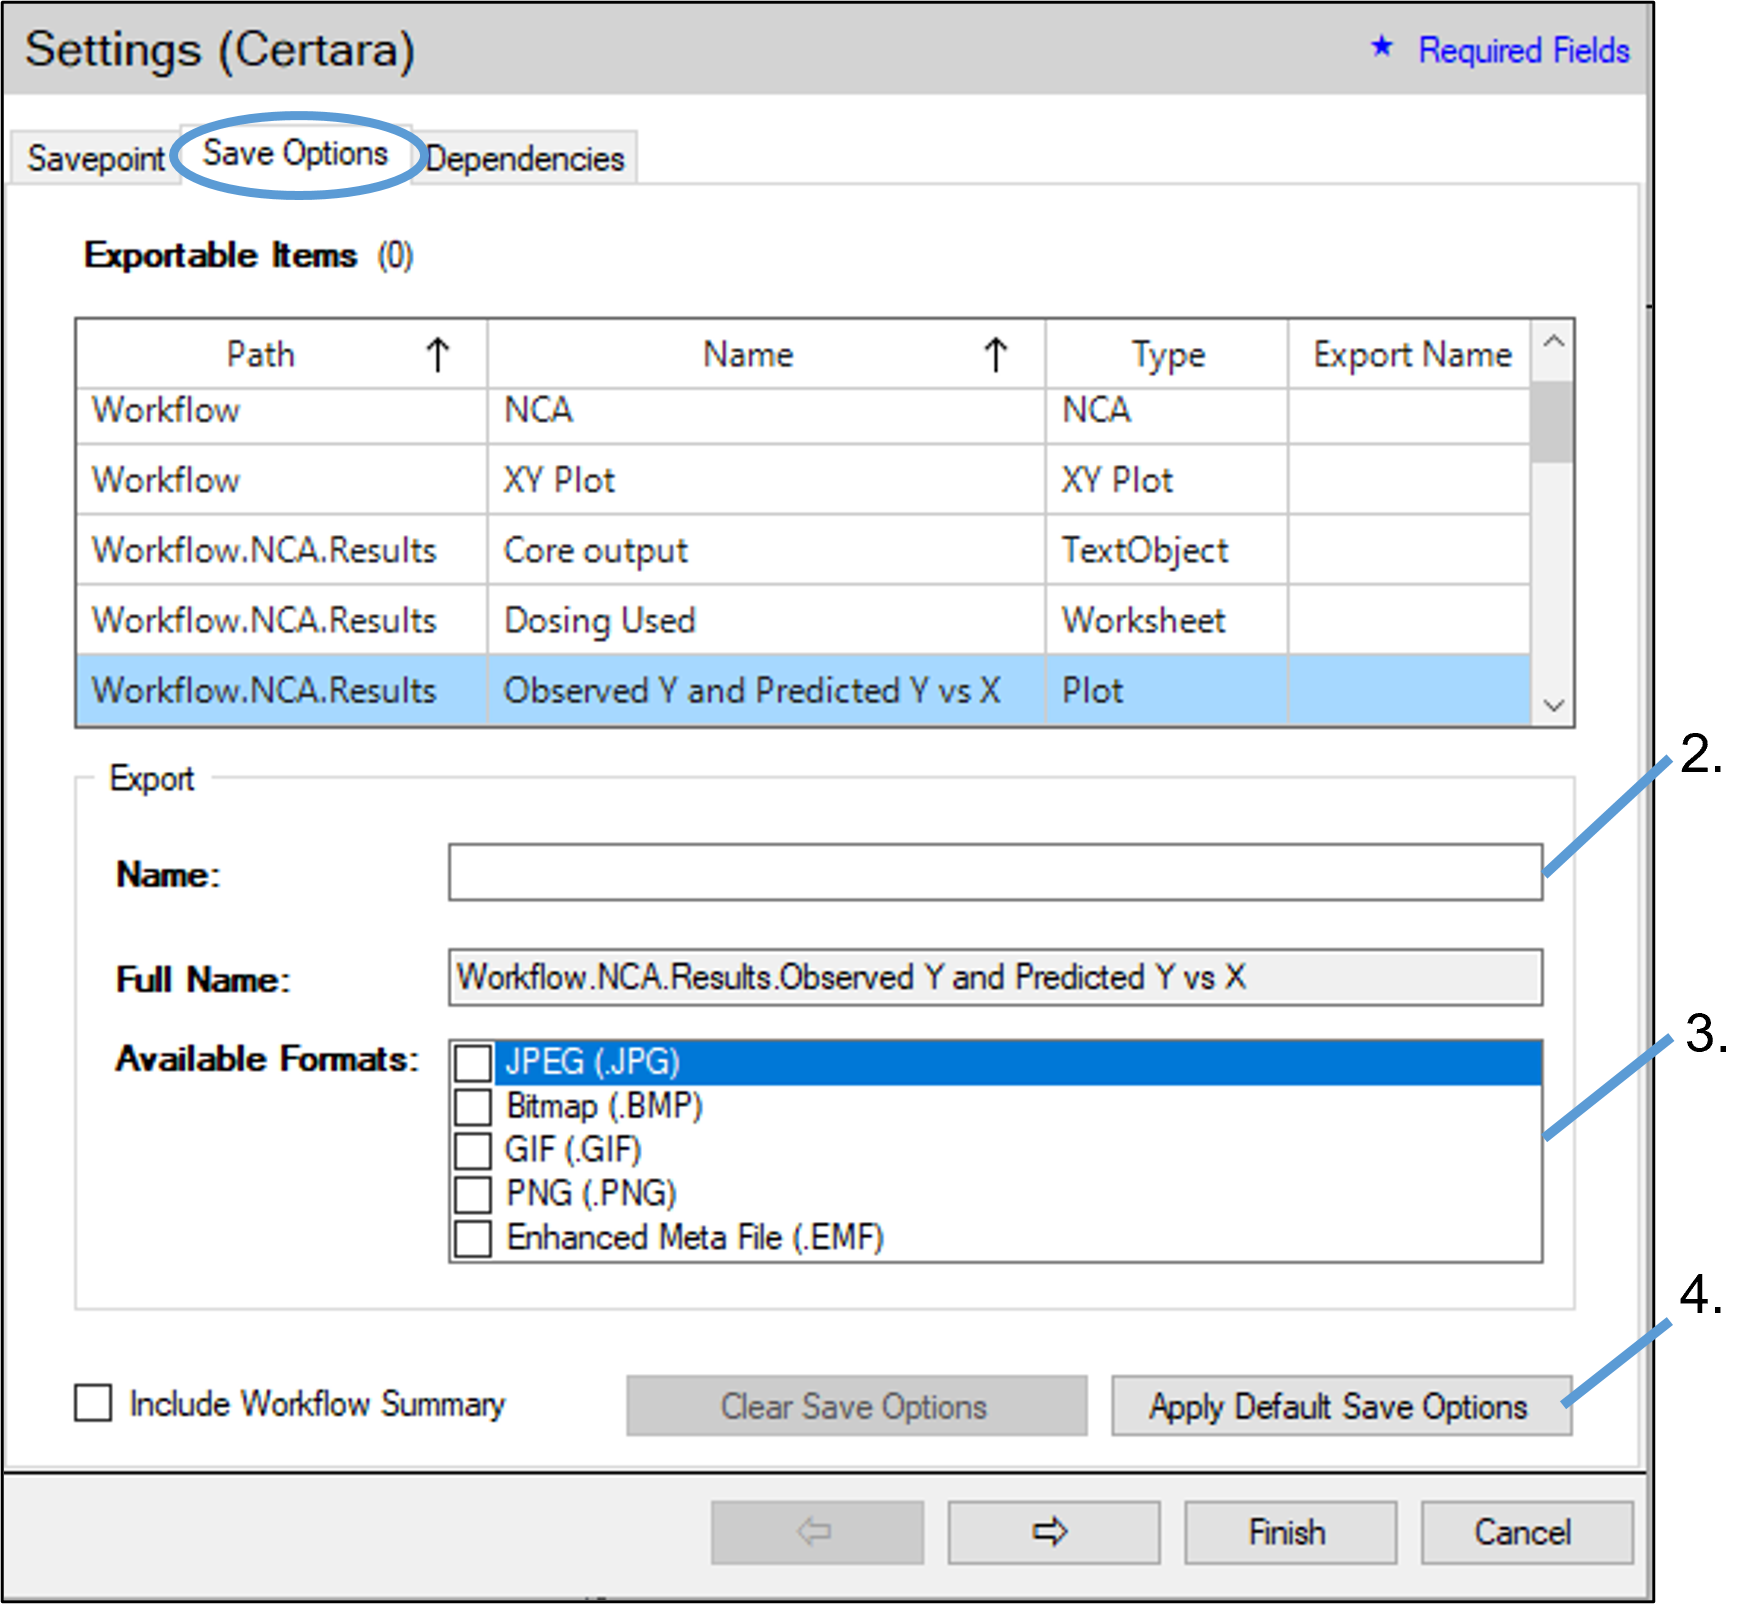1764x1604 pixels.
Task: Switch to the Savepoint tab
Action: (x=95, y=159)
